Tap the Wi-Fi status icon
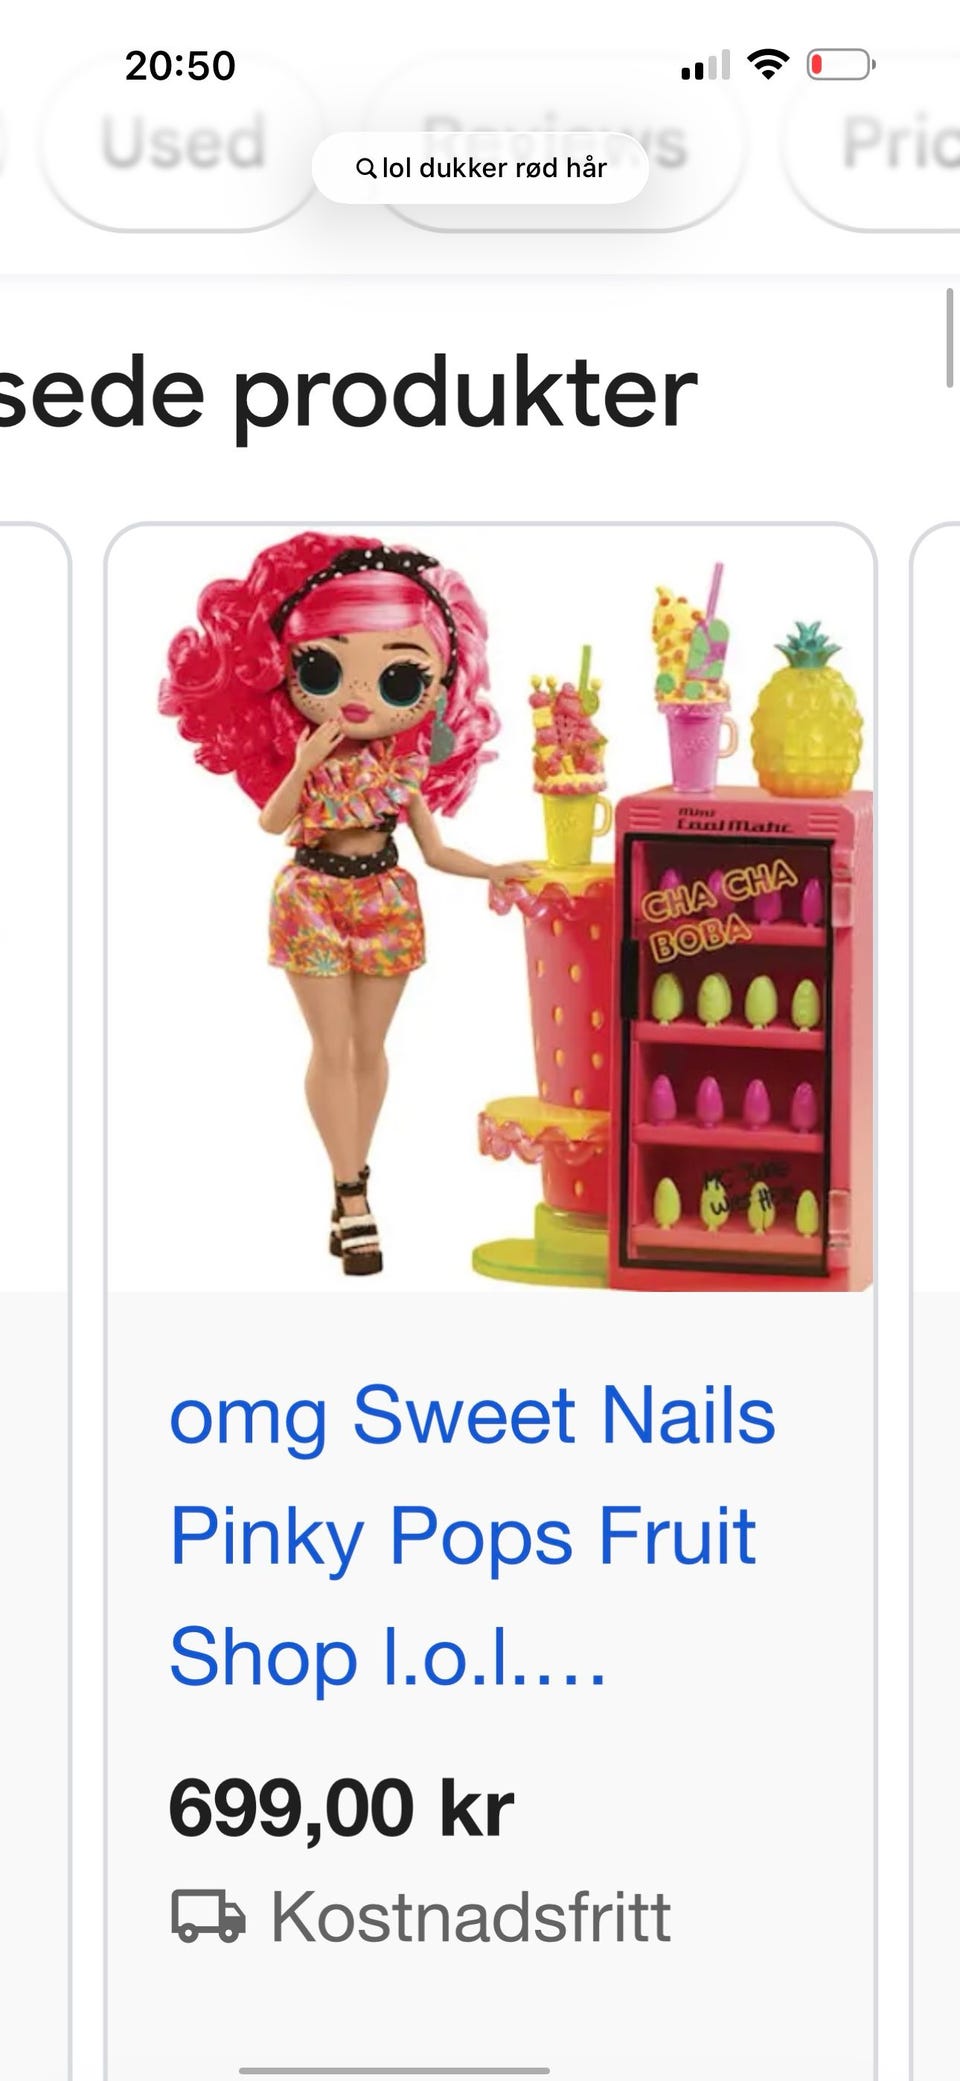The height and width of the screenshot is (2081, 960). tap(768, 66)
